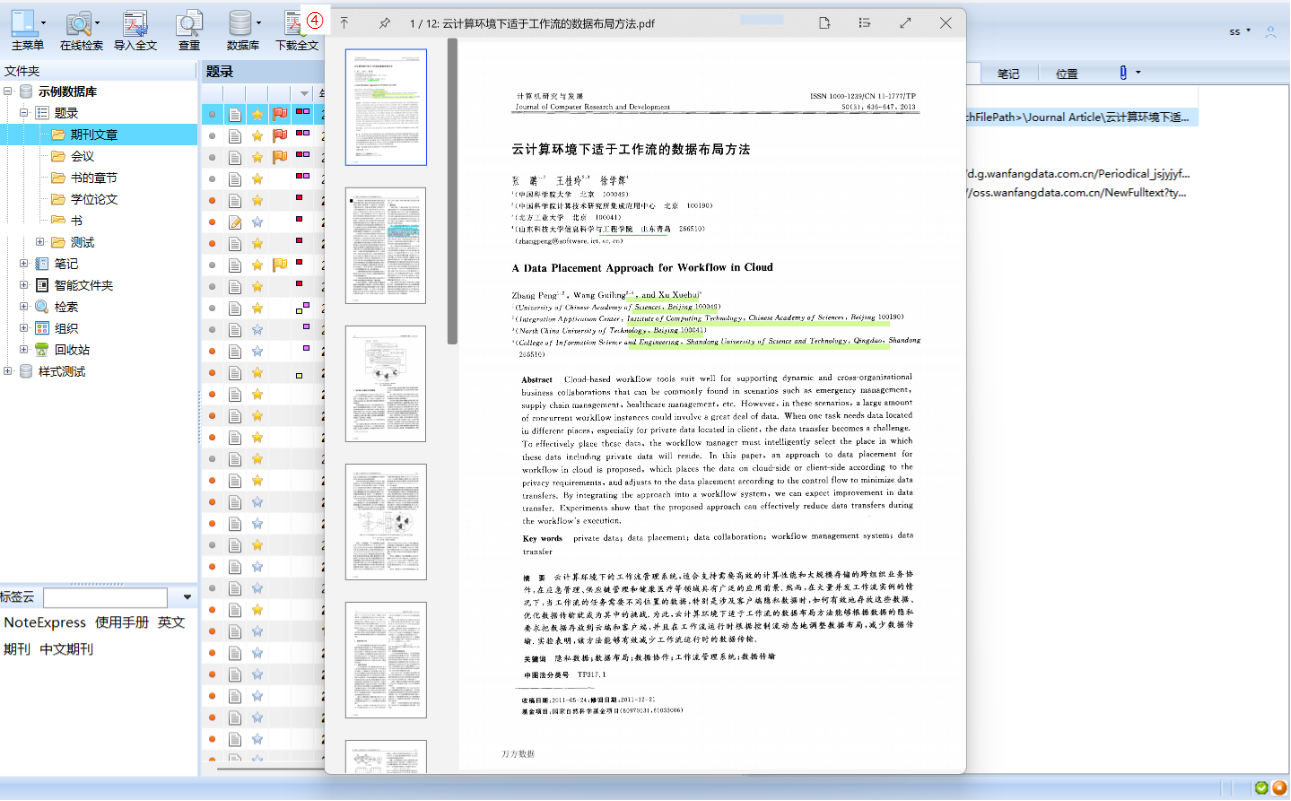Expand the 智能文件夹 tree node
Screen dimensions: 1291x801
coord(24,285)
